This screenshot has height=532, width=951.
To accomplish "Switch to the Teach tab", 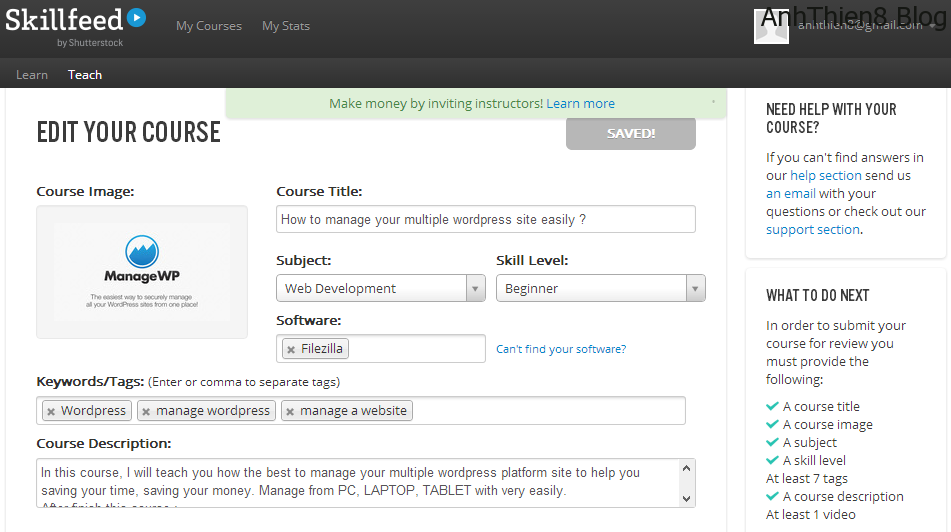I will (x=85, y=75).
